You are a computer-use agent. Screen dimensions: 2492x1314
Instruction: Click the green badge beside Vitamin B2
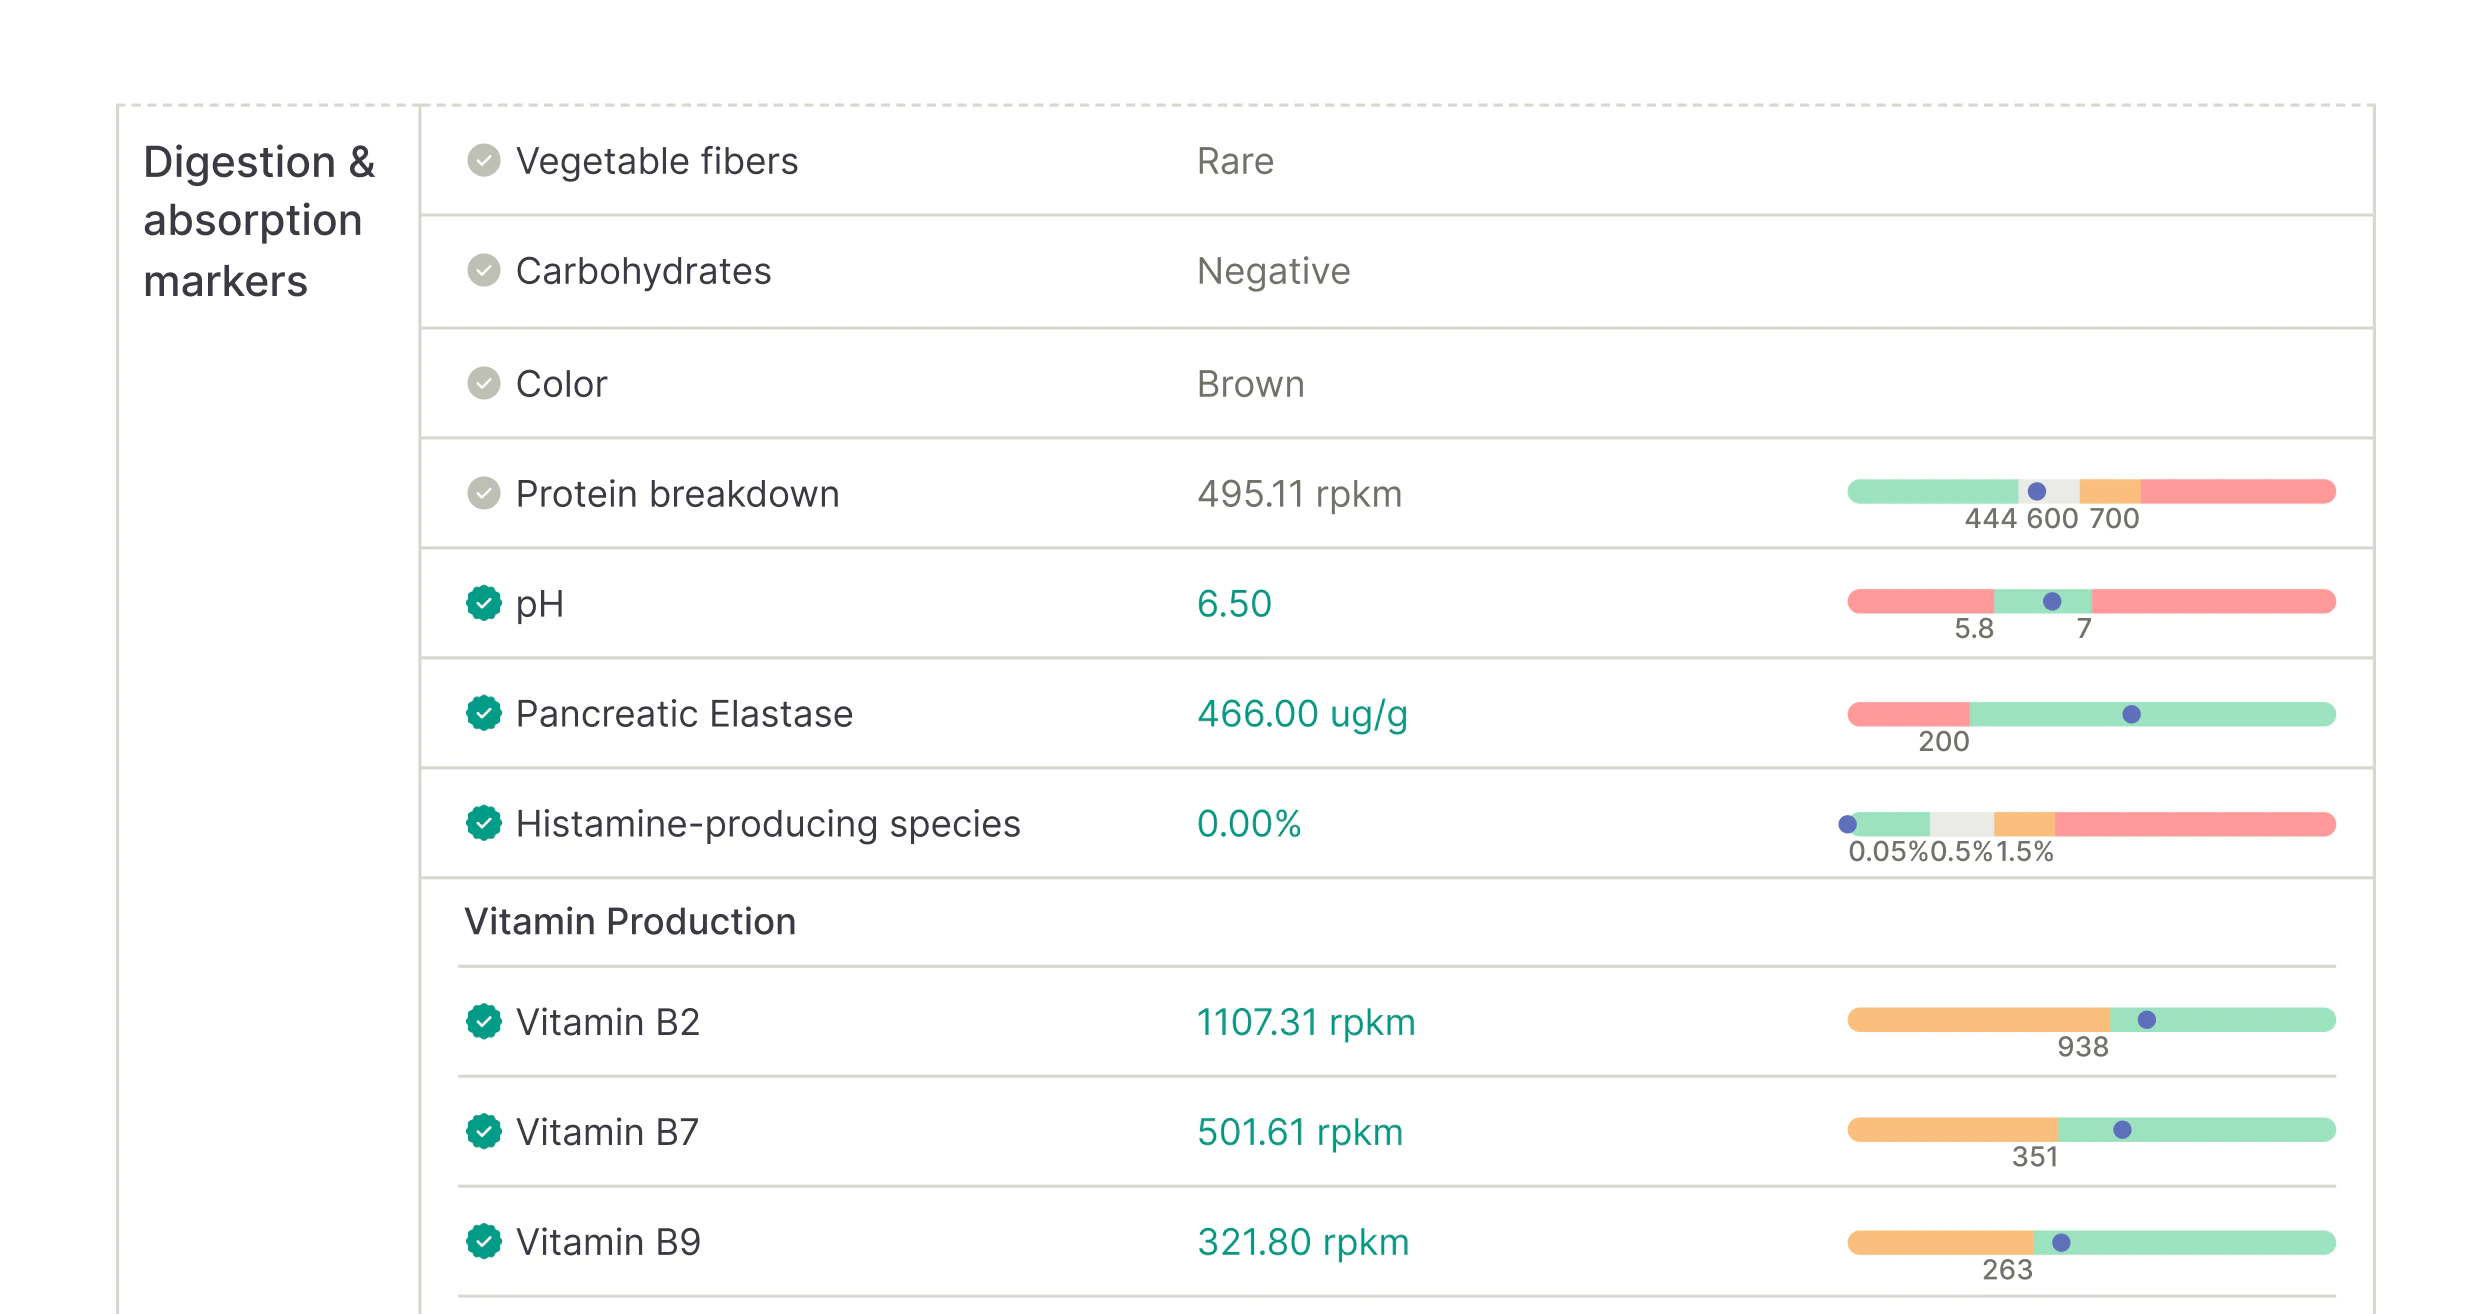[x=484, y=1022]
